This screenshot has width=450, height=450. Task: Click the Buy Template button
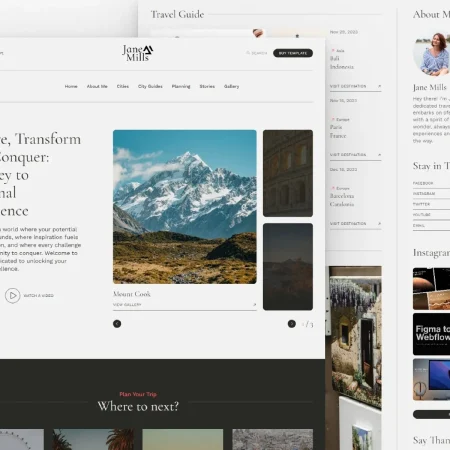click(x=293, y=53)
